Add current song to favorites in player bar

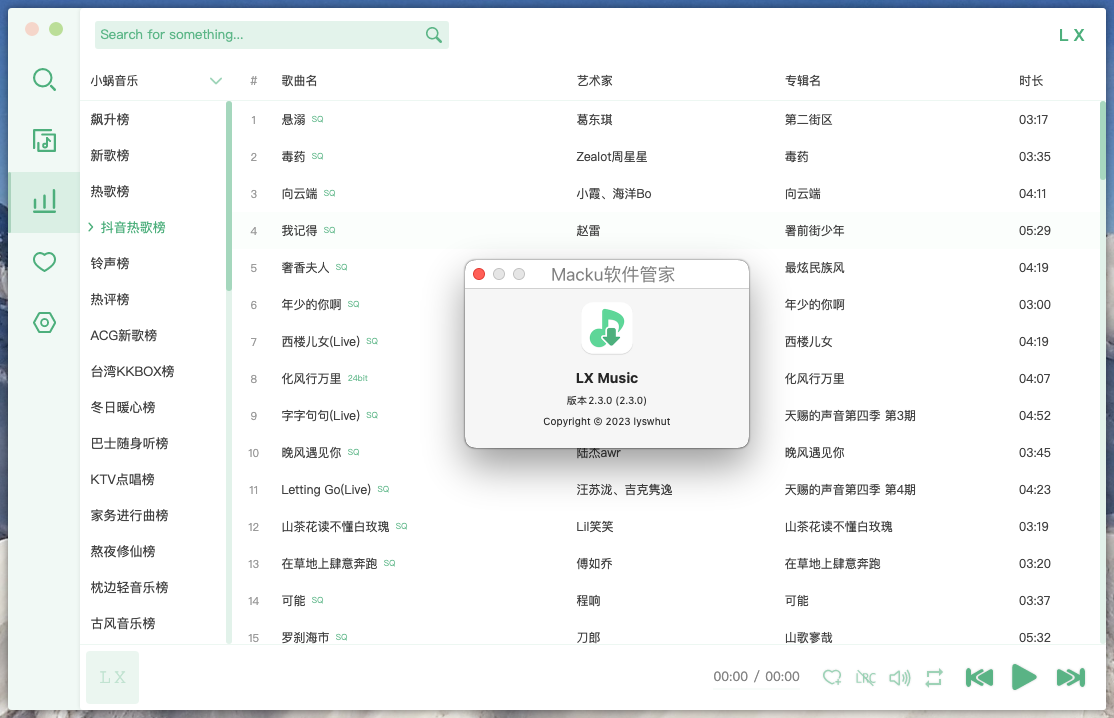point(832,678)
